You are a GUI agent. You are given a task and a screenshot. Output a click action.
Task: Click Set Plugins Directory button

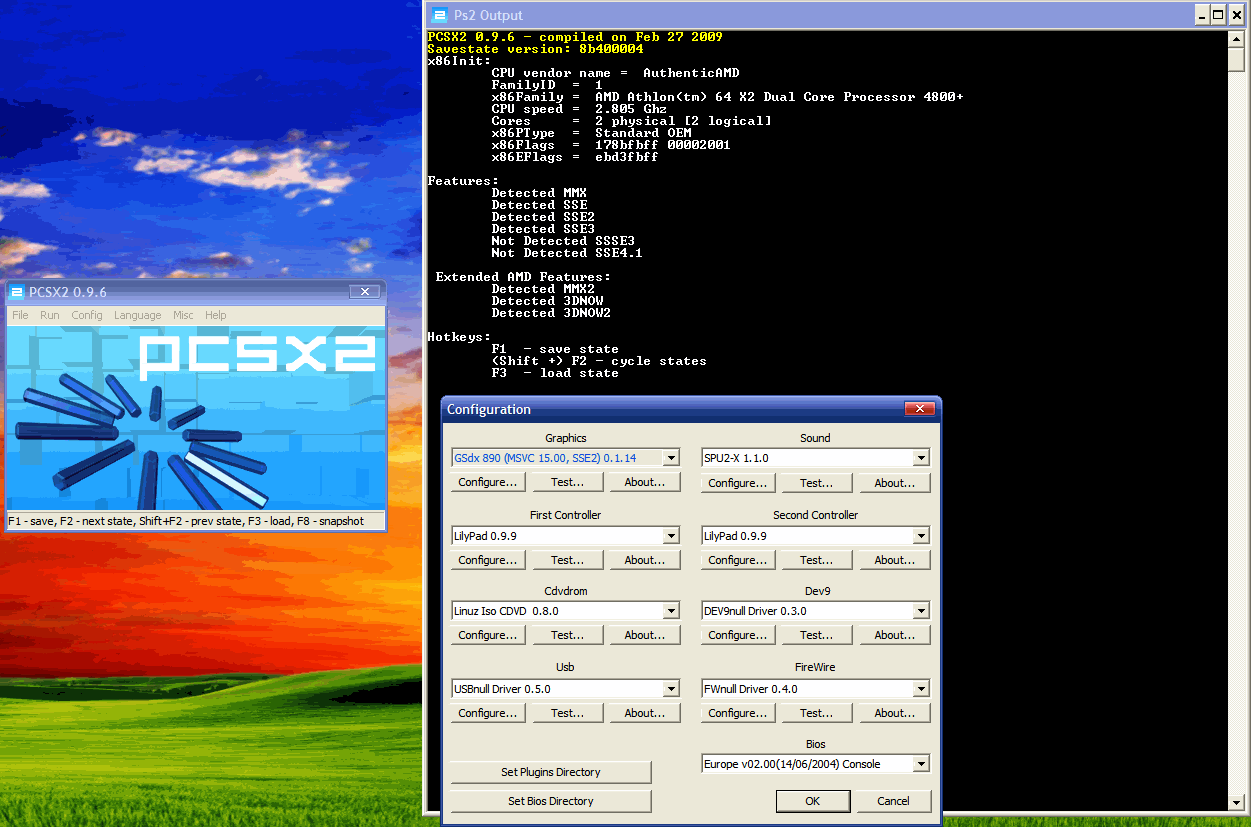pyautogui.click(x=551, y=772)
